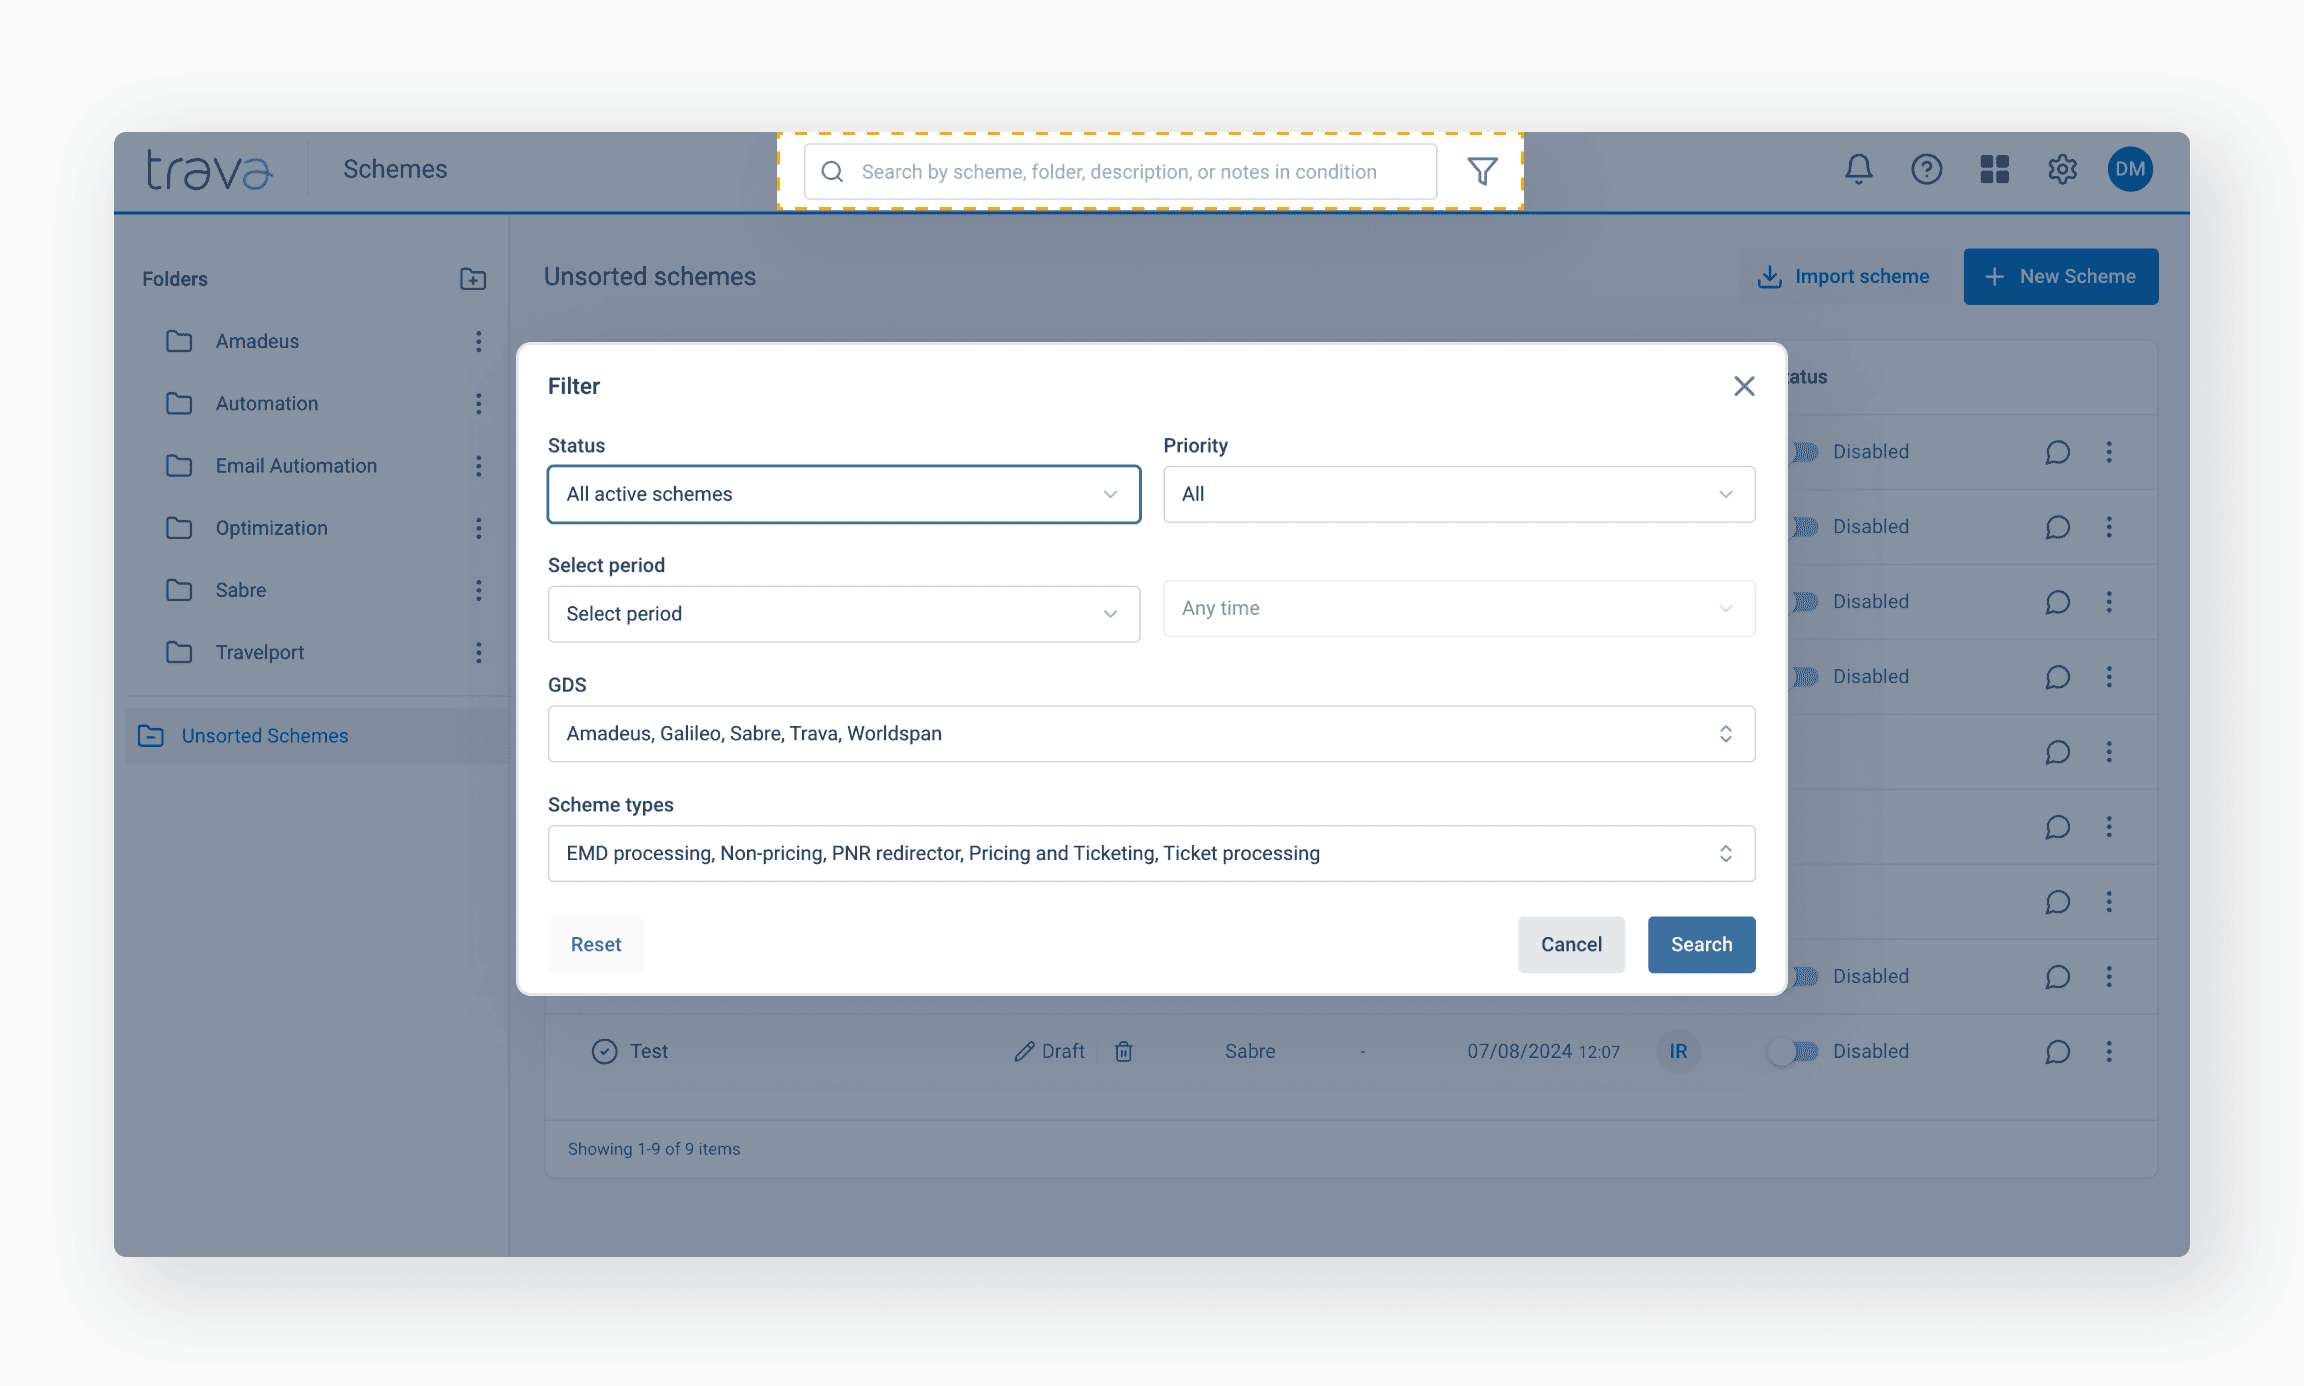This screenshot has height=1386, width=2304.
Task: Open the settings gear icon
Action: pyautogui.click(x=2062, y=169)
